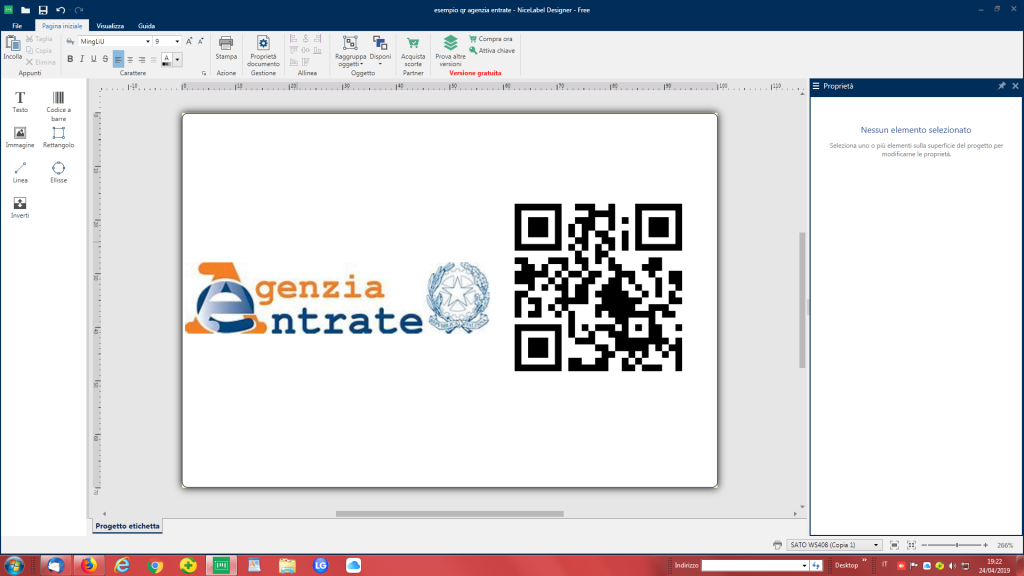Open the MingLiU font name dropdown

pos(148,41)
